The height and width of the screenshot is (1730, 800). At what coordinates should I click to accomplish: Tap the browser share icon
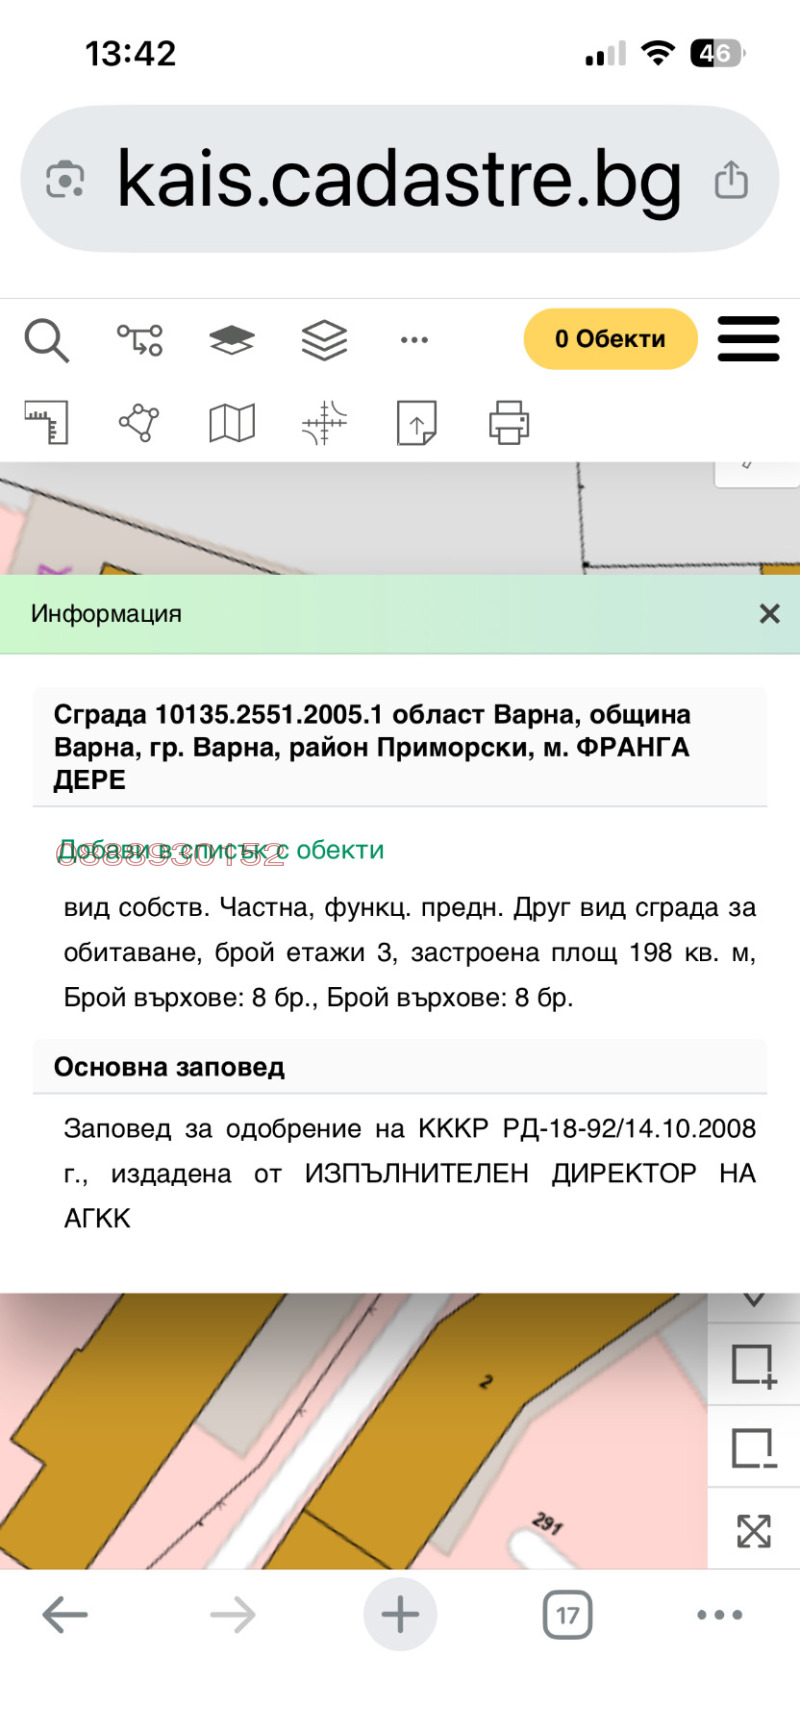pos(731,180)
